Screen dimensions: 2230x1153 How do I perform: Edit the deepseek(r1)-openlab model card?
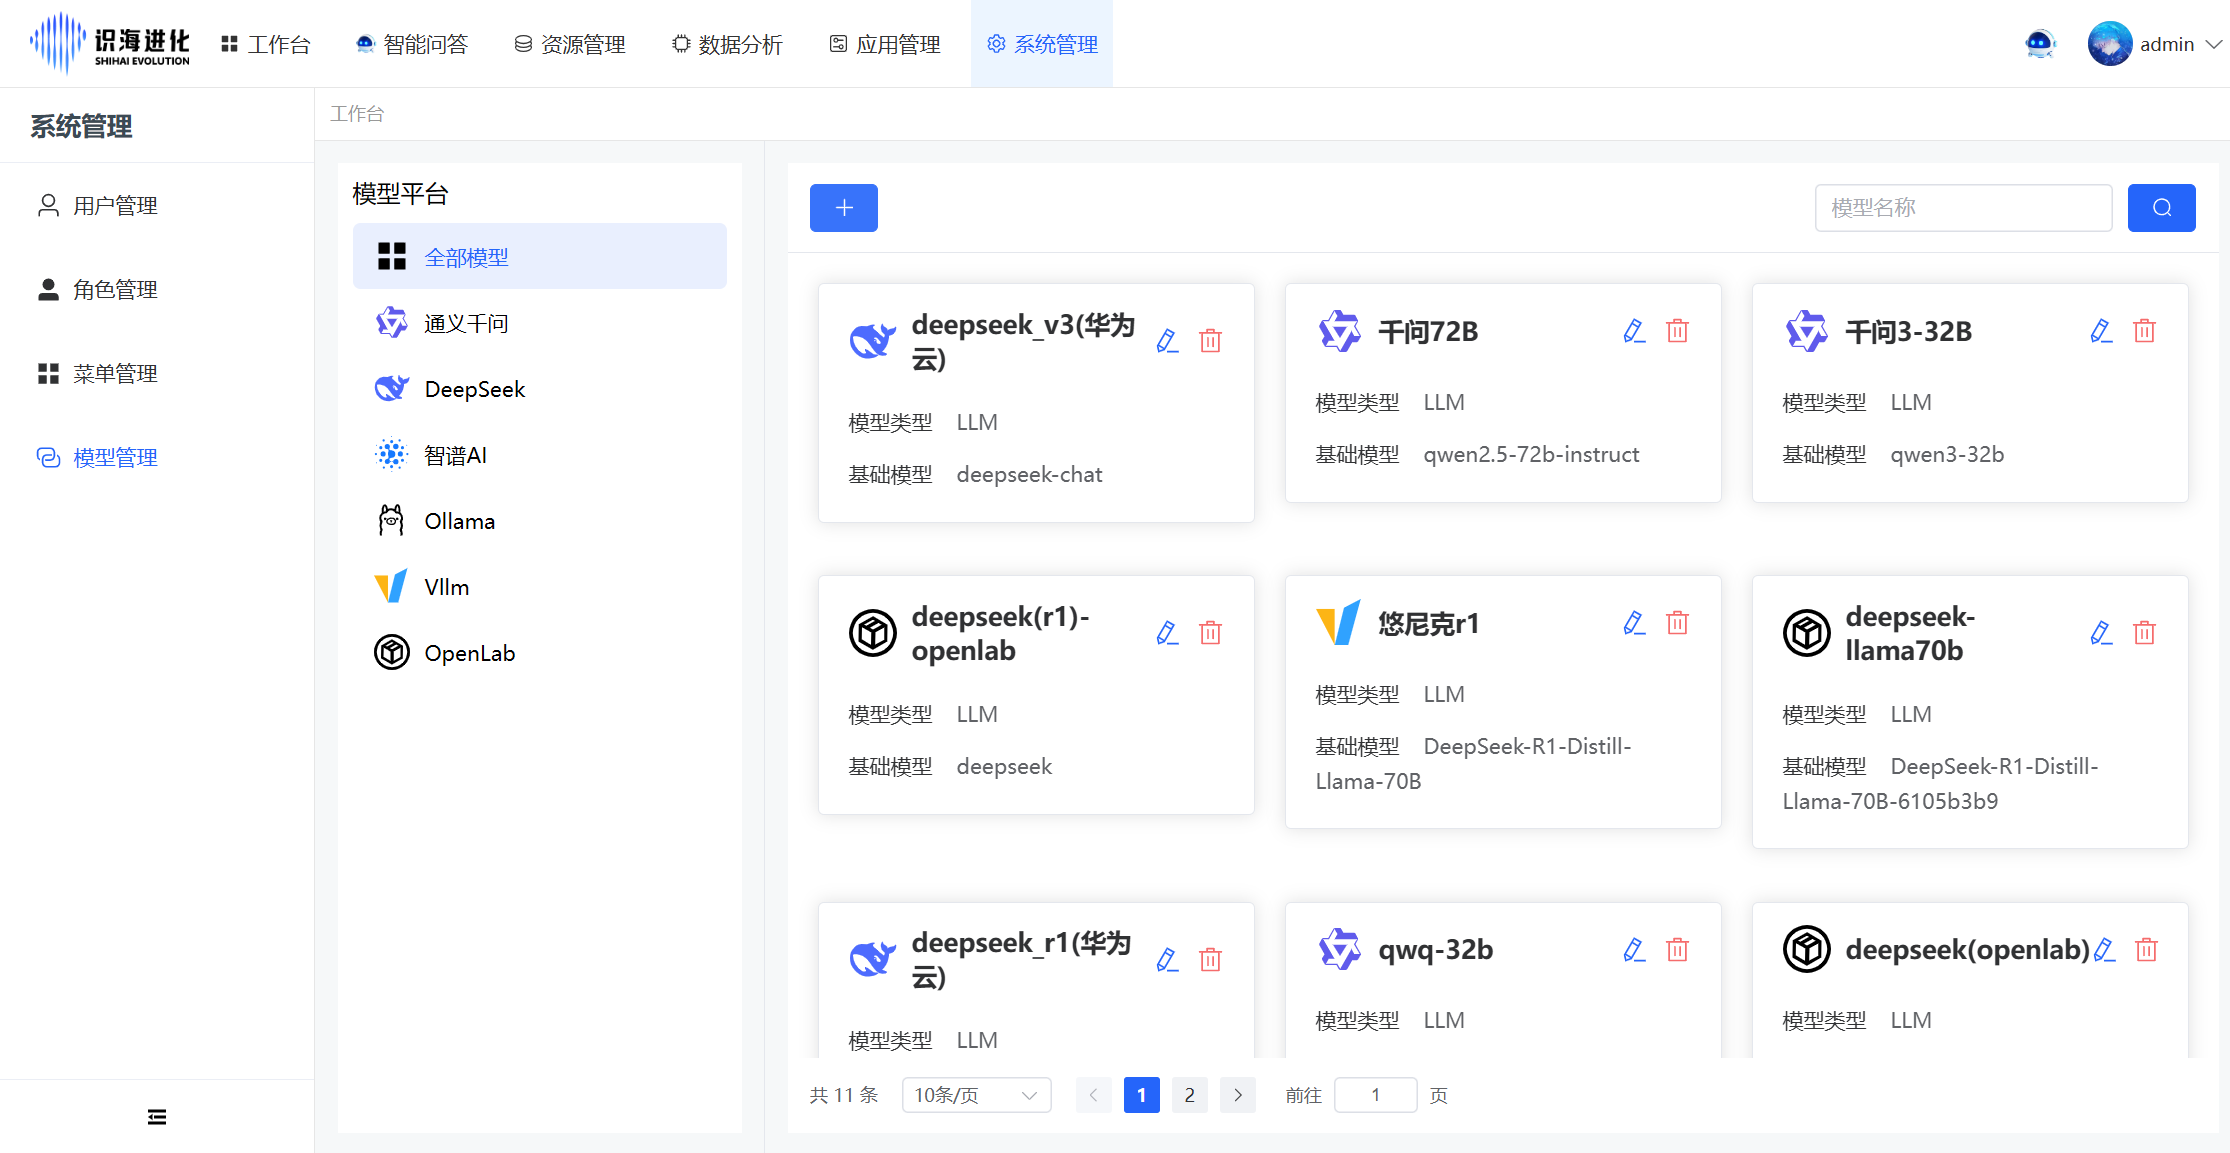tap(1167, 633)
